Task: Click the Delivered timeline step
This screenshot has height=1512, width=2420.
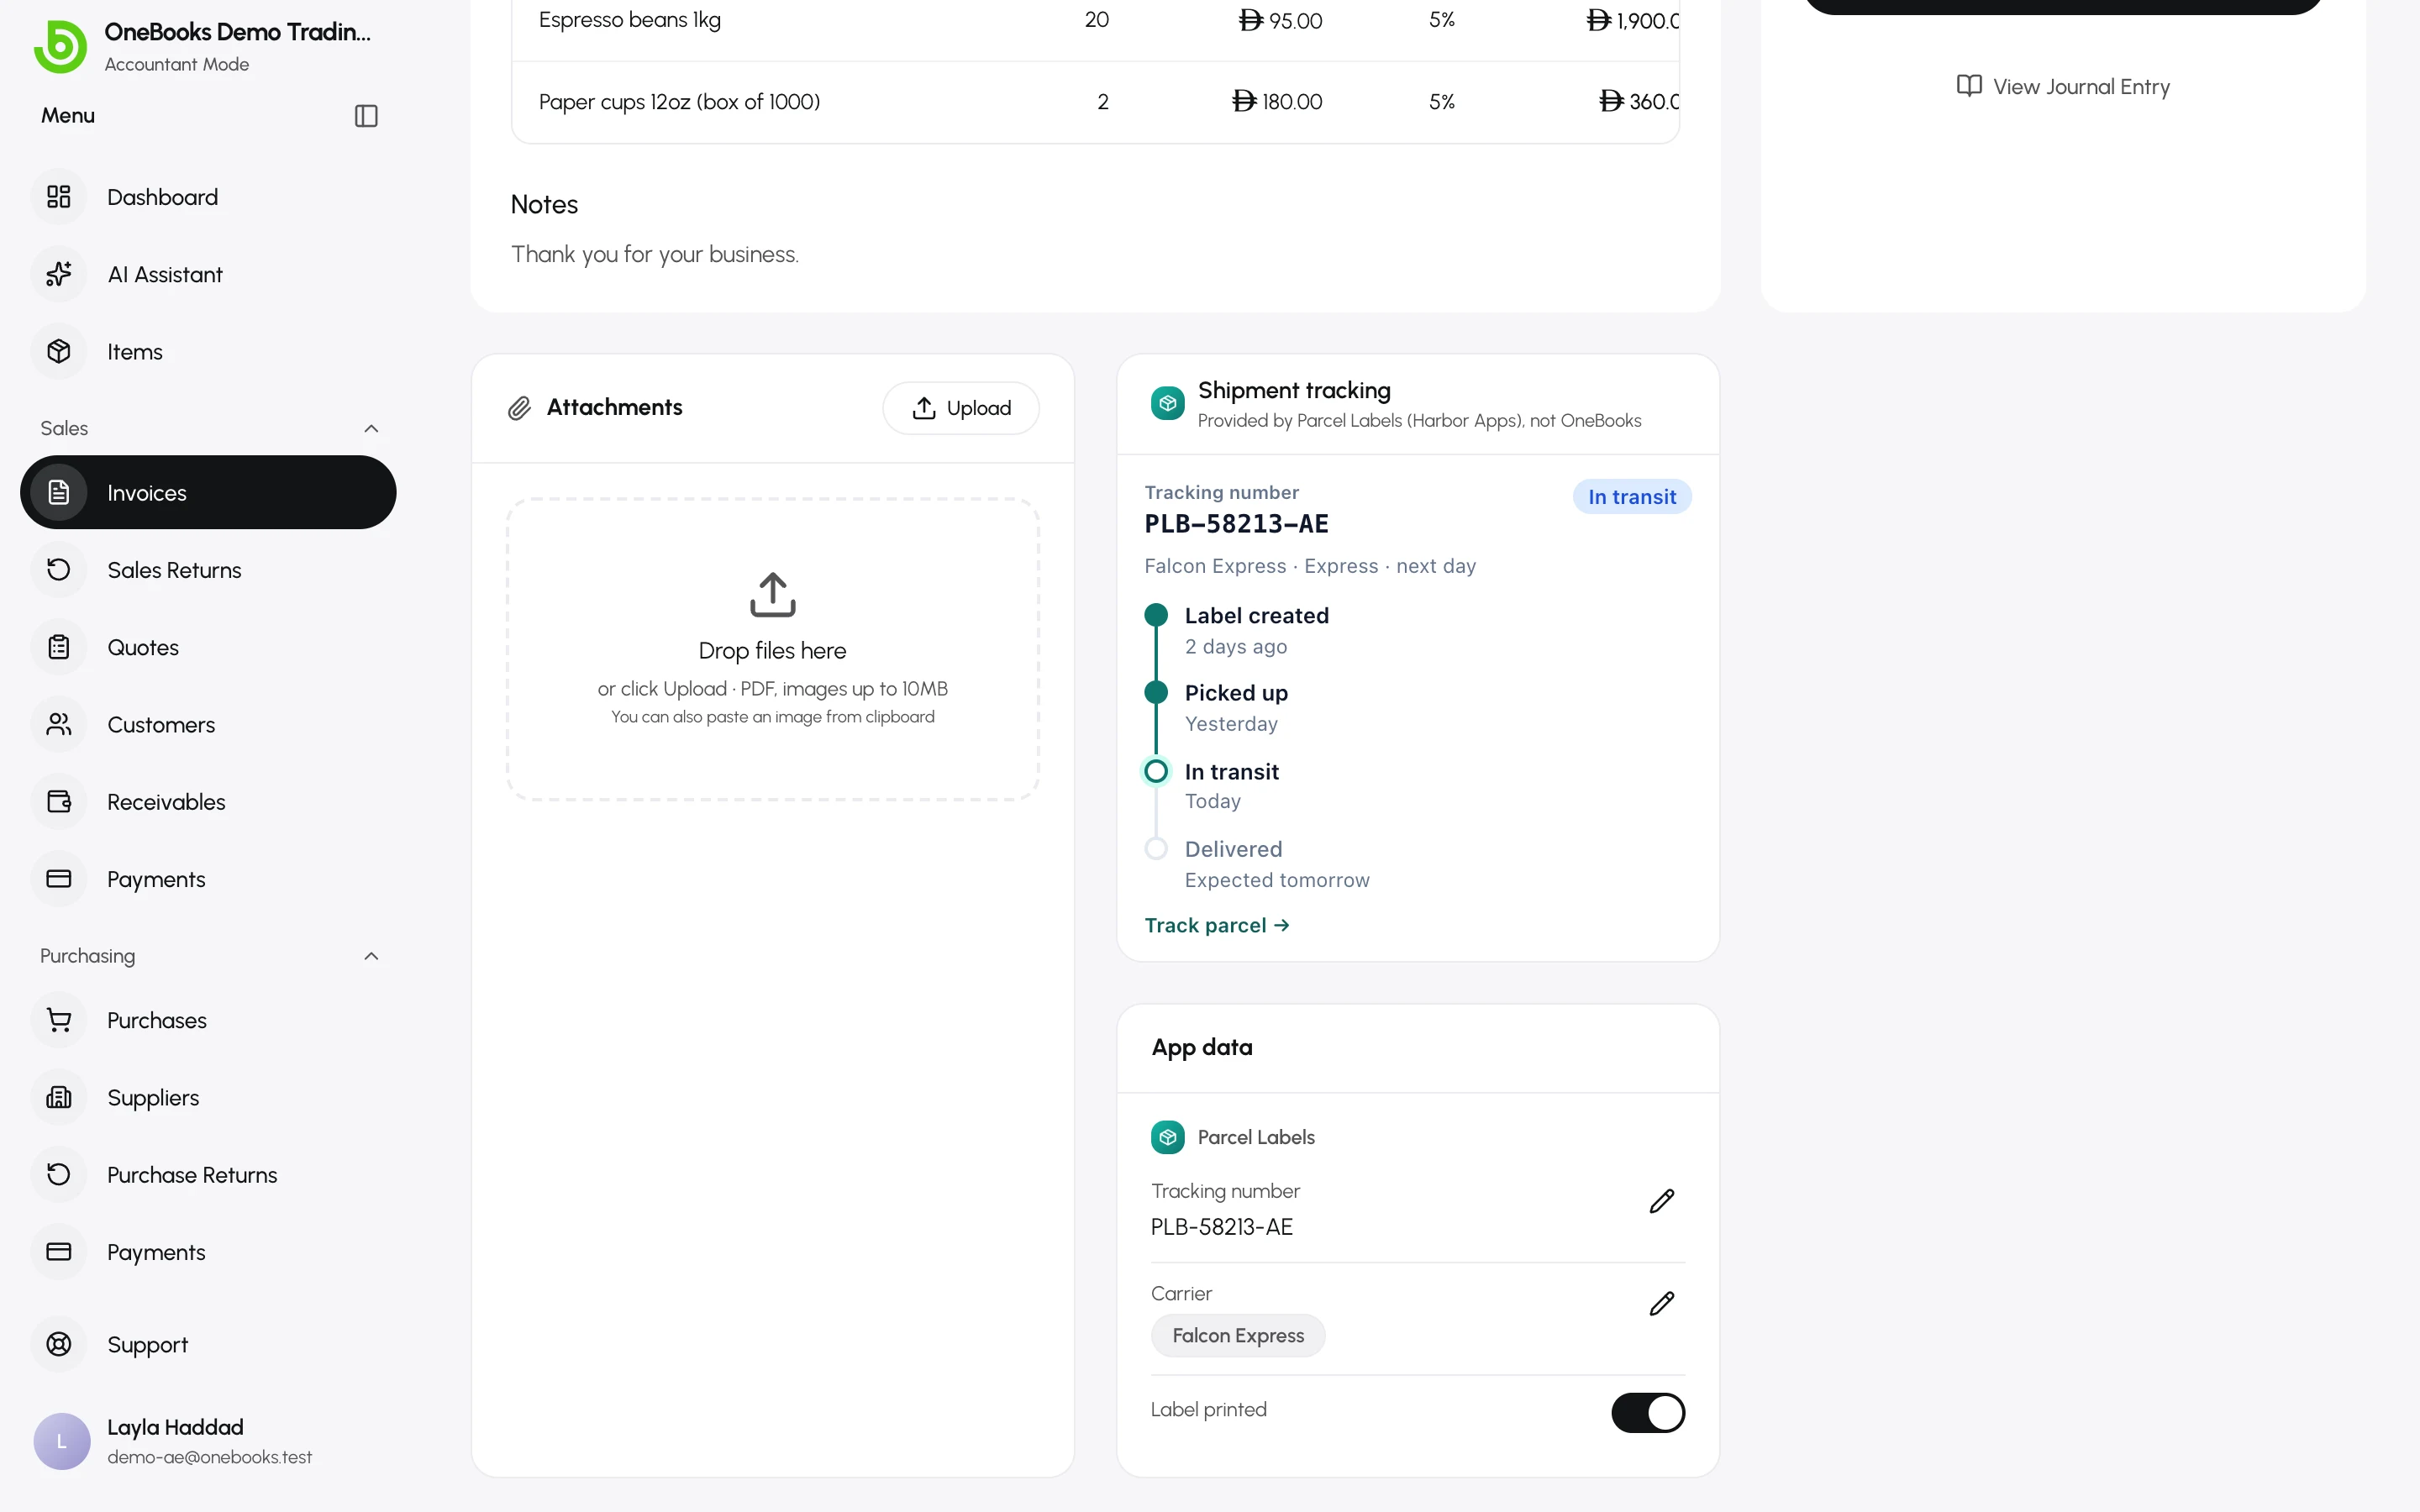Action: point(1257,864)
